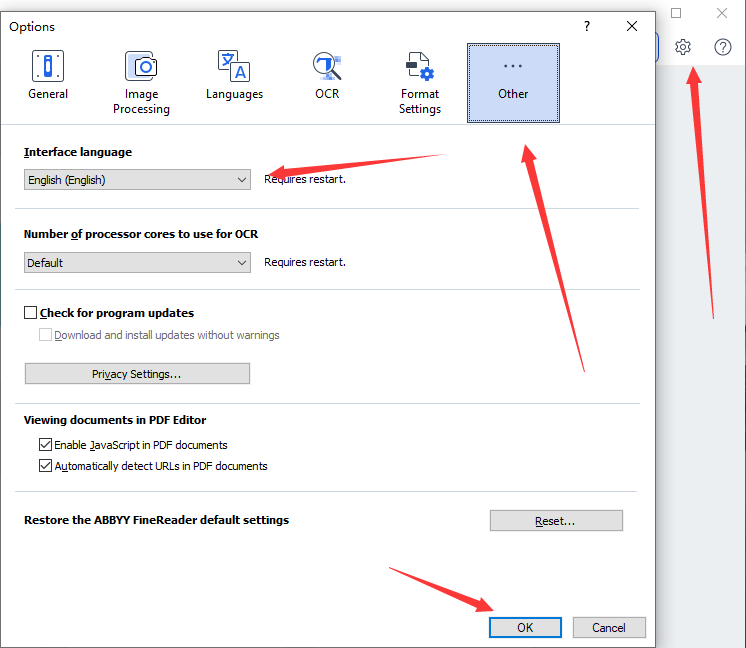Click the settings gear icon in main window
Image resolution: width=746 pixels, height=648 pixels.
pyautogui.click(x=683, y=47)
